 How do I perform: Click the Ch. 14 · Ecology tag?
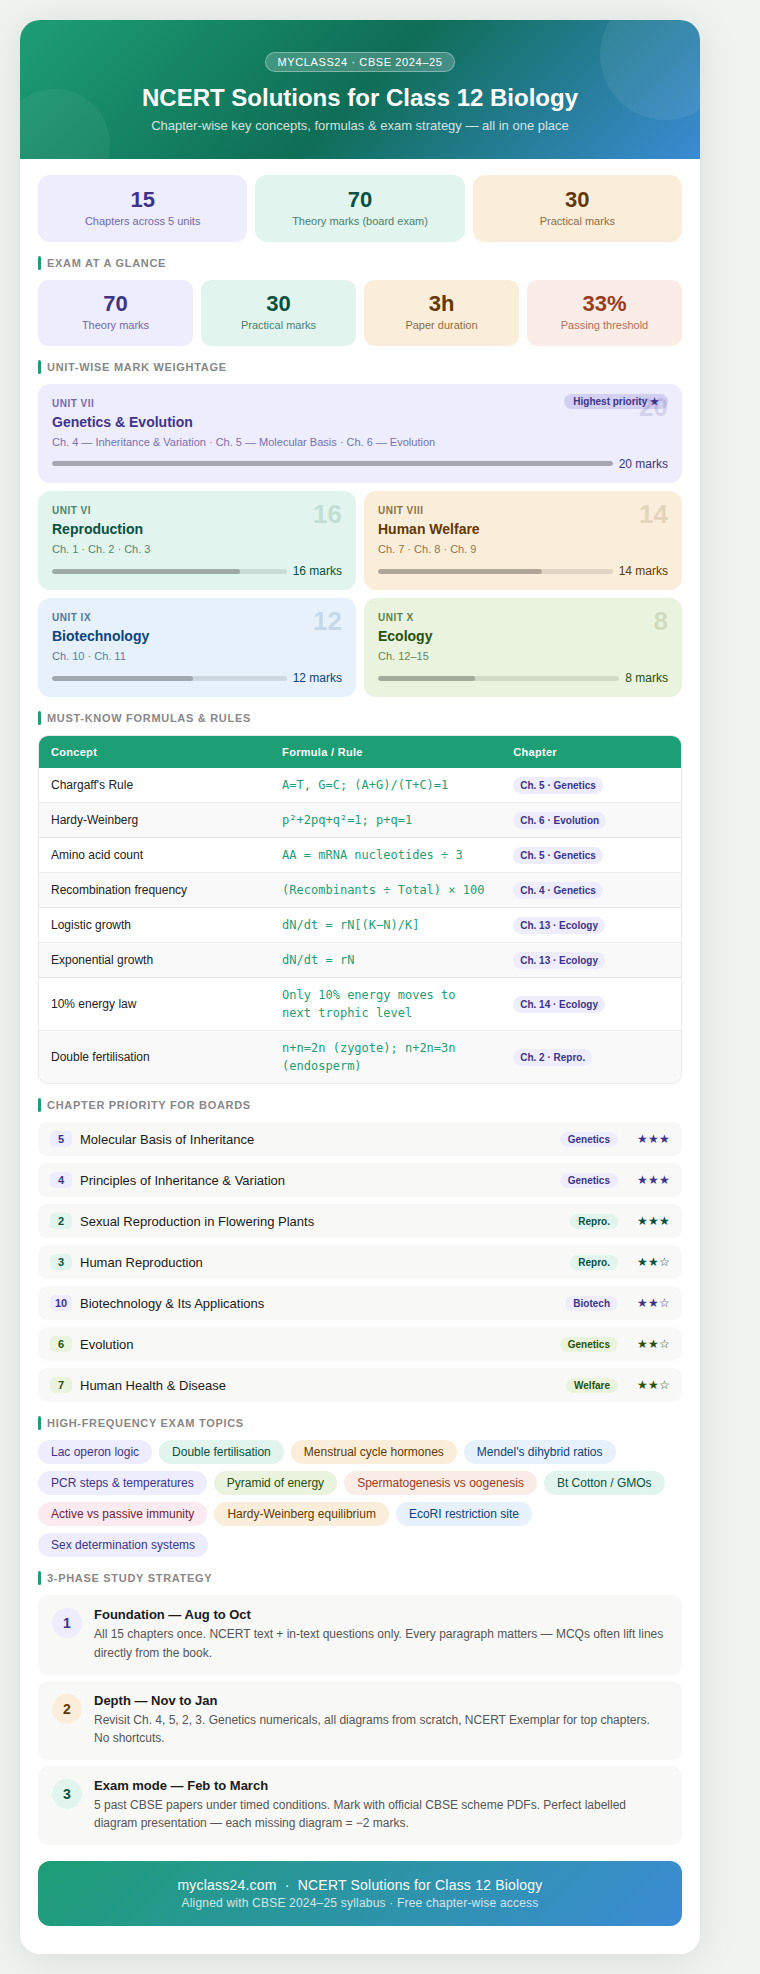559,1004
